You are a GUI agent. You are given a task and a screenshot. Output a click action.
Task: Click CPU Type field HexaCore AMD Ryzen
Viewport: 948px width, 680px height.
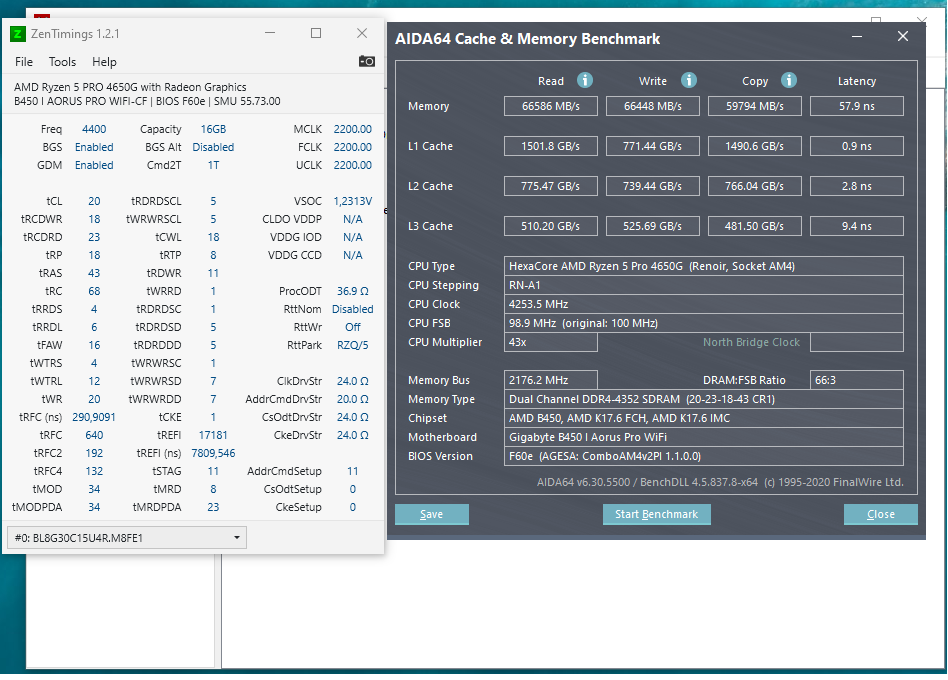pyautogui.click(x=704, y=266)
